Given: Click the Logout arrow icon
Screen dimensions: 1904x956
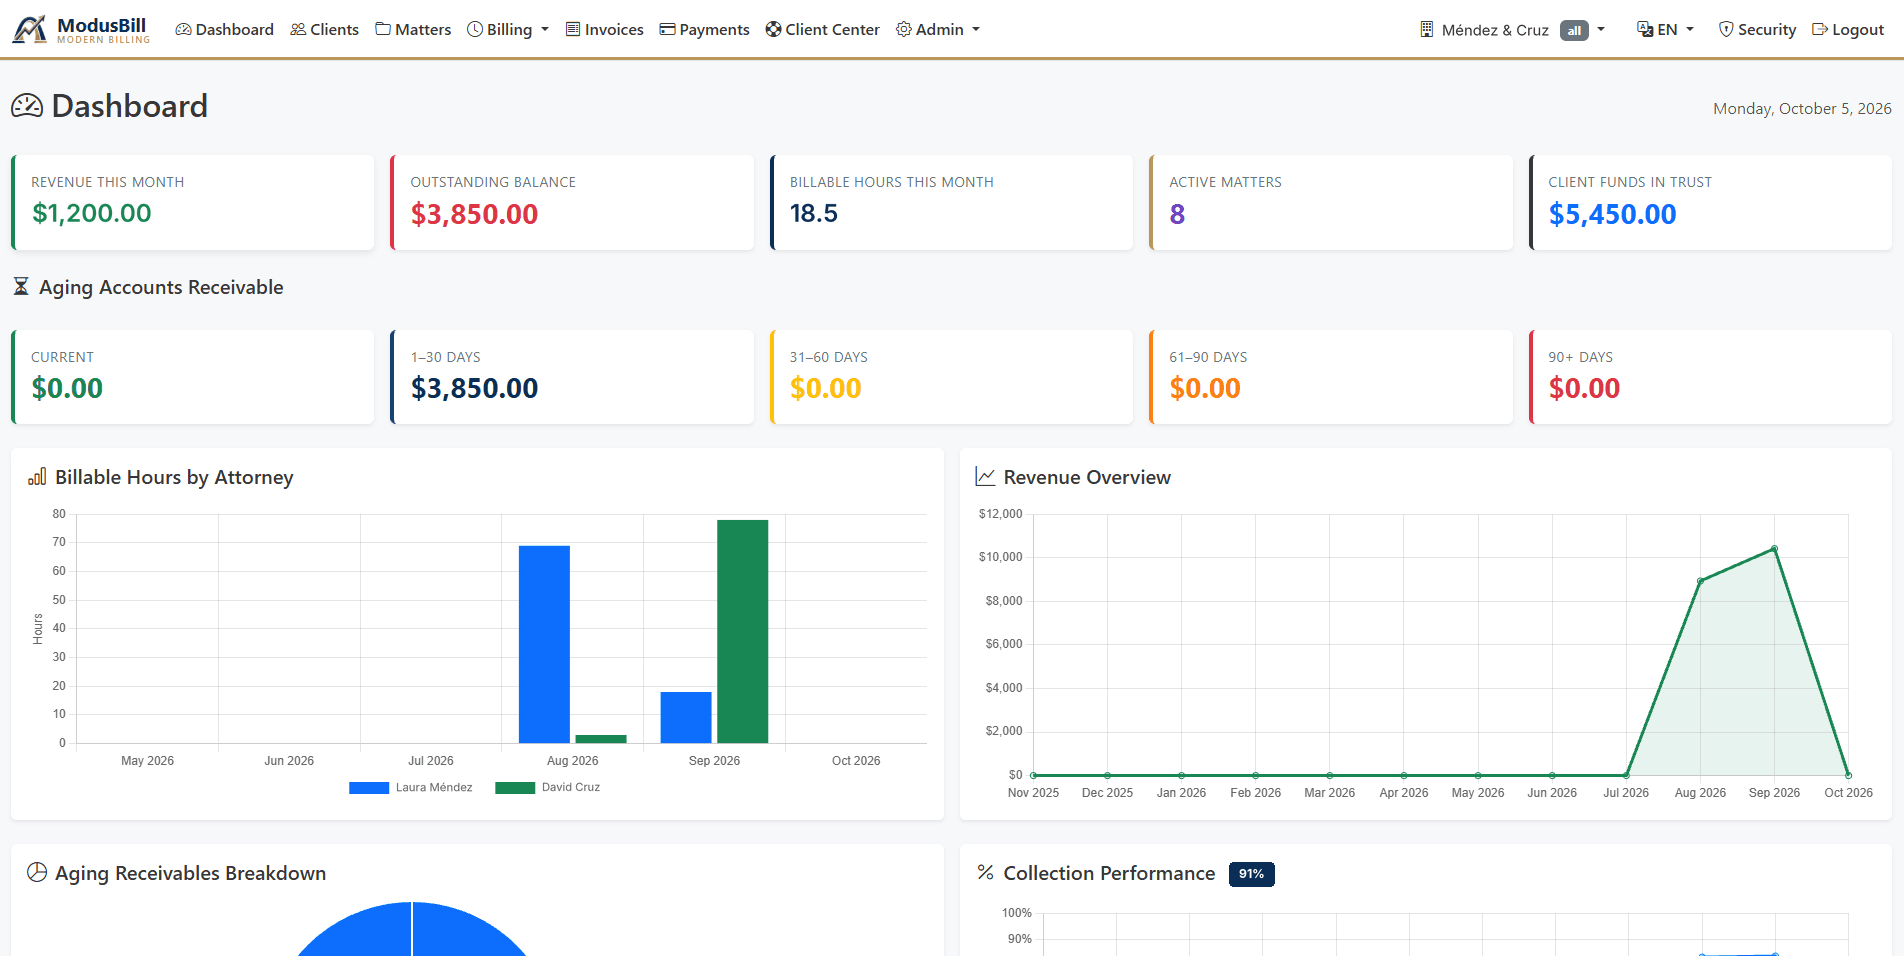Looking at the screenshot, I should [1820, 30].
